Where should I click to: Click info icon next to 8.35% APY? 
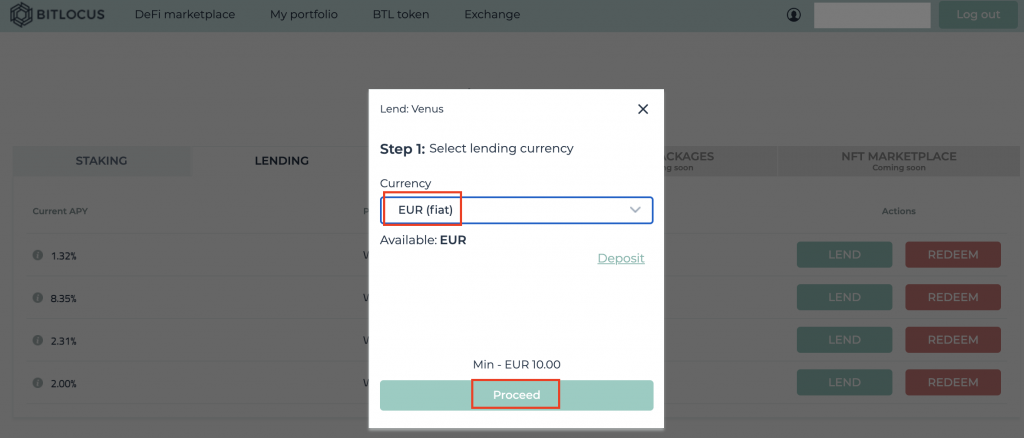pos(38,298)
